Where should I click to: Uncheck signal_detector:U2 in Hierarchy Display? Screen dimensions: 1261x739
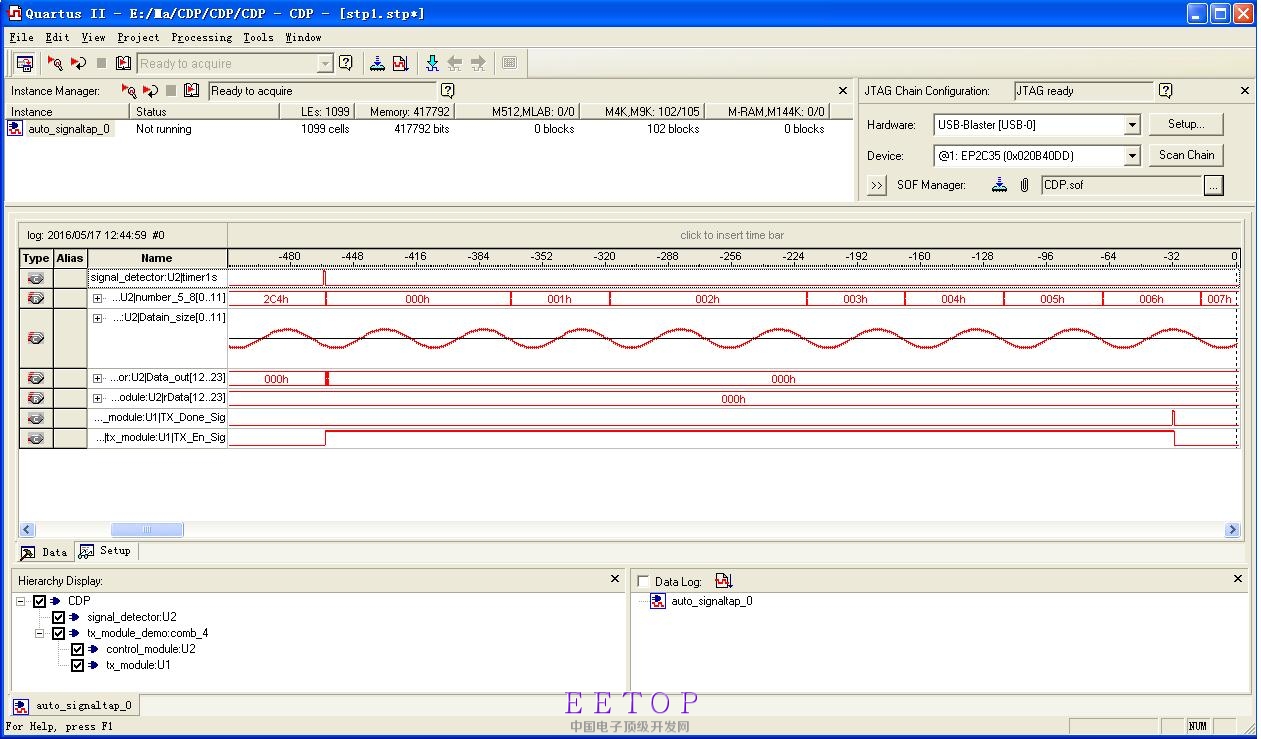click(59, 617)
